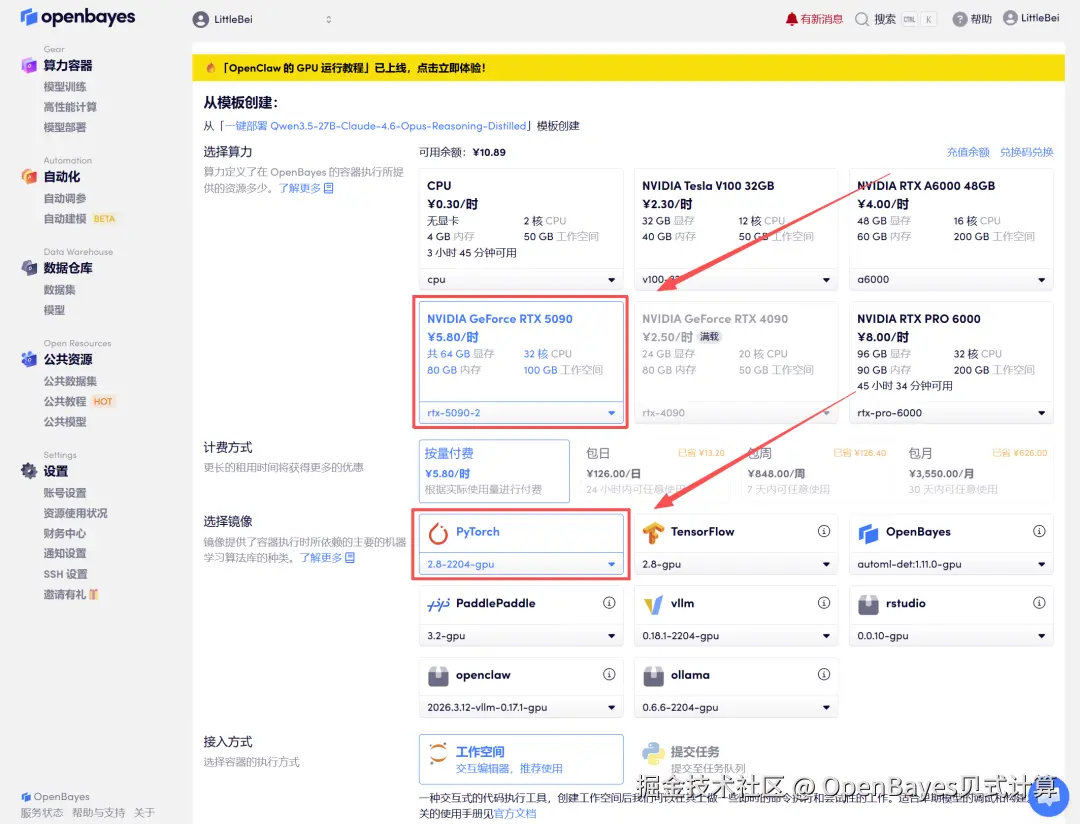Choose 包月 monthly billing option

point(978,471)
